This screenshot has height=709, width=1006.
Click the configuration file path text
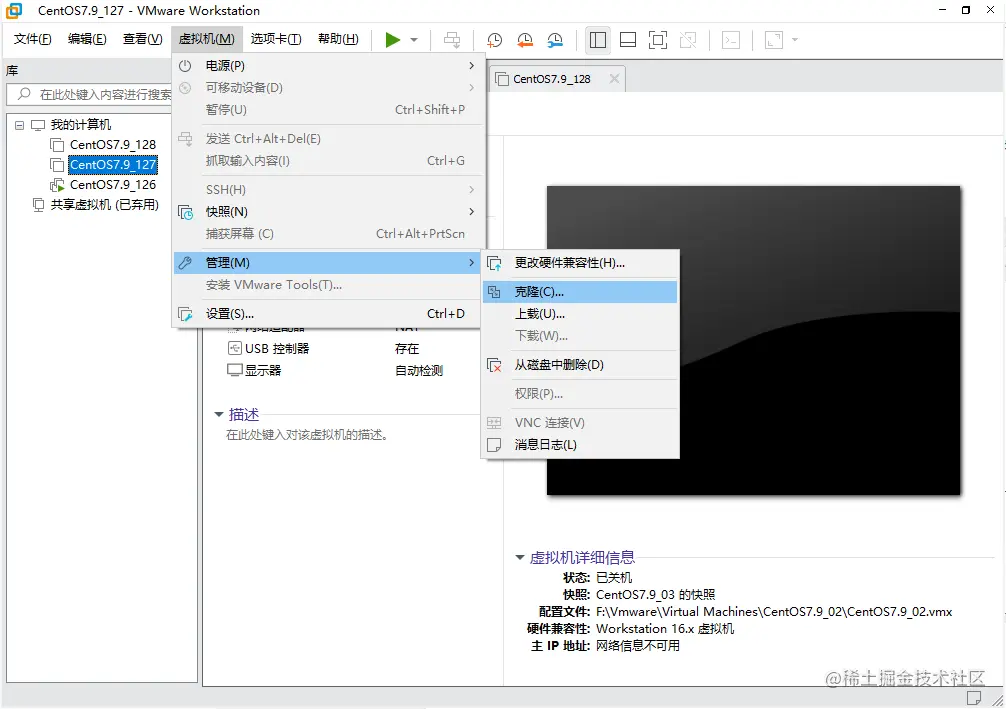tap(773, 611)
